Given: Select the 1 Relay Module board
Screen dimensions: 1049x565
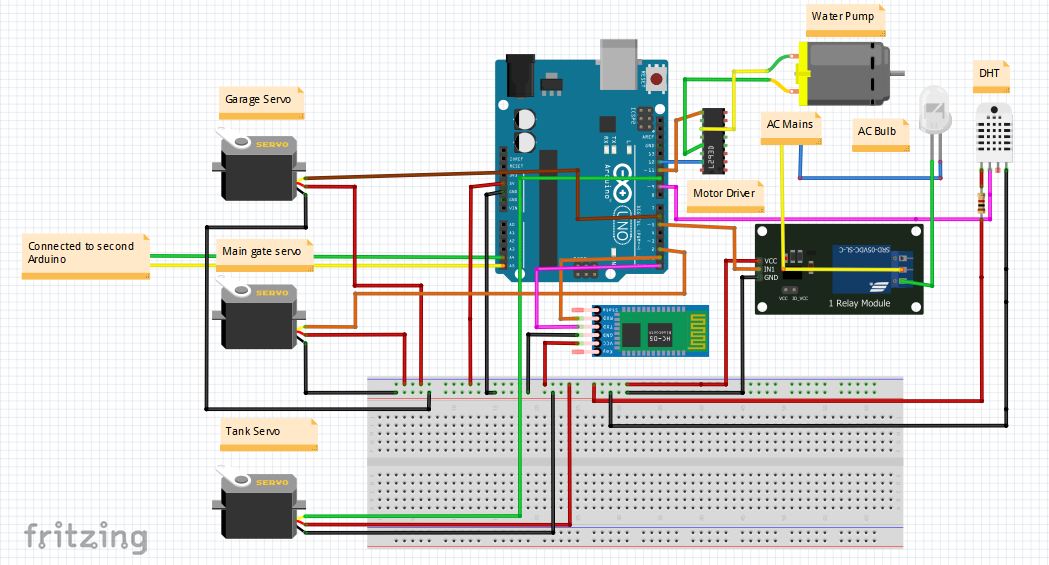Looking at the screenshot, I should point(840,269).
